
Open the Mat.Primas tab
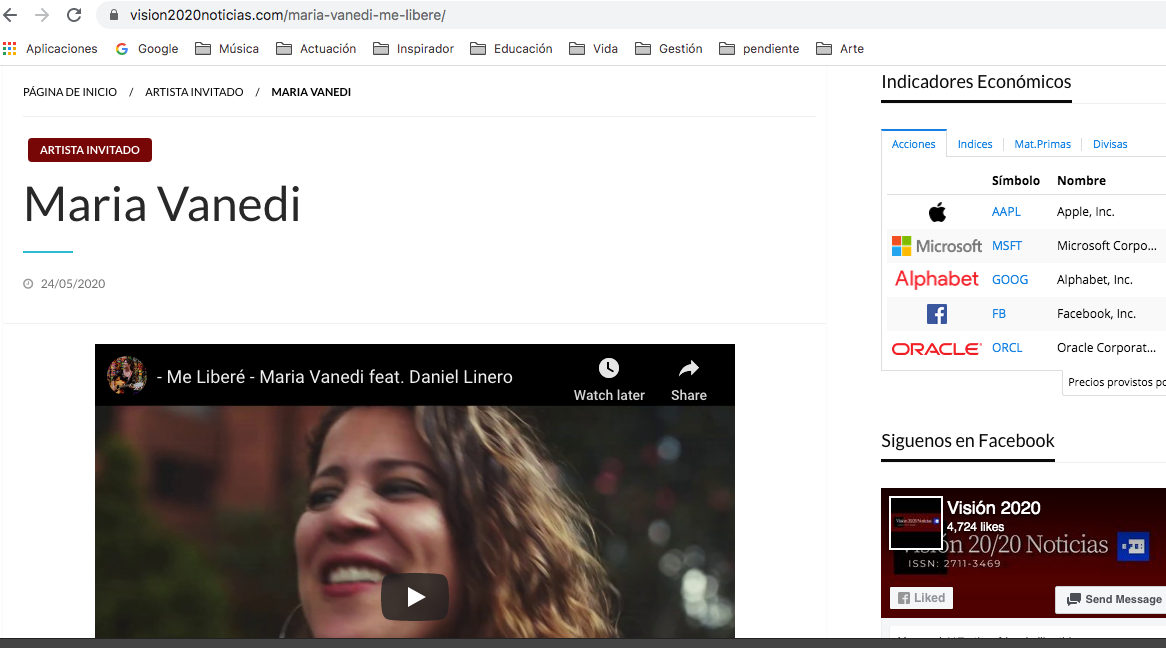pyautogui.click(x=1042, y=144)
